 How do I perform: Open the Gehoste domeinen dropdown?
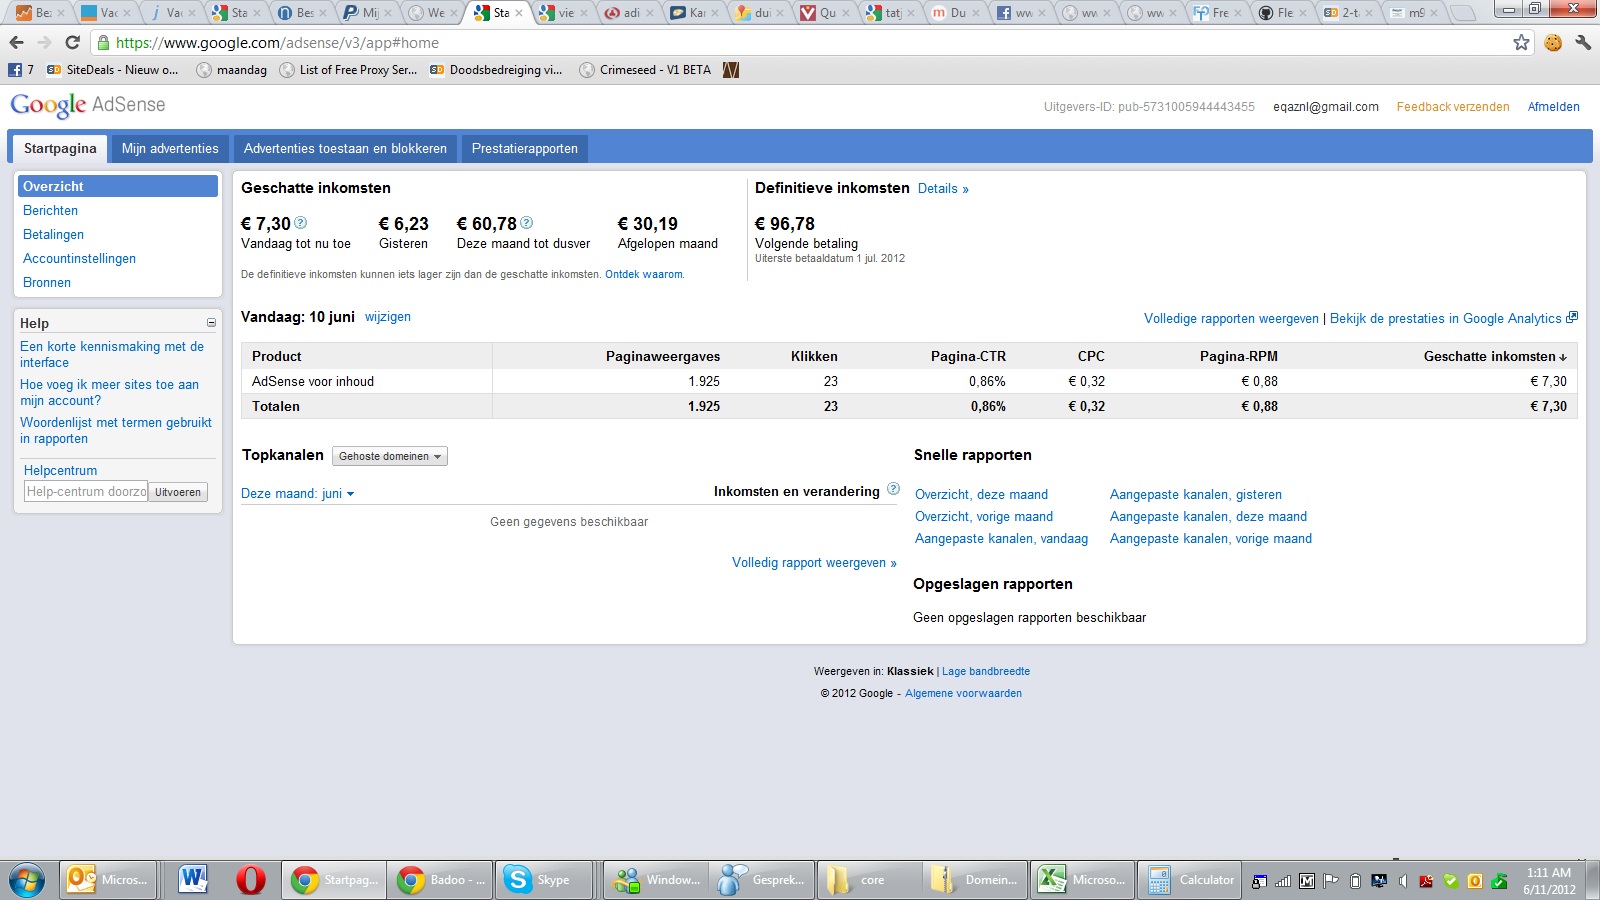click(x=390, y=456)
